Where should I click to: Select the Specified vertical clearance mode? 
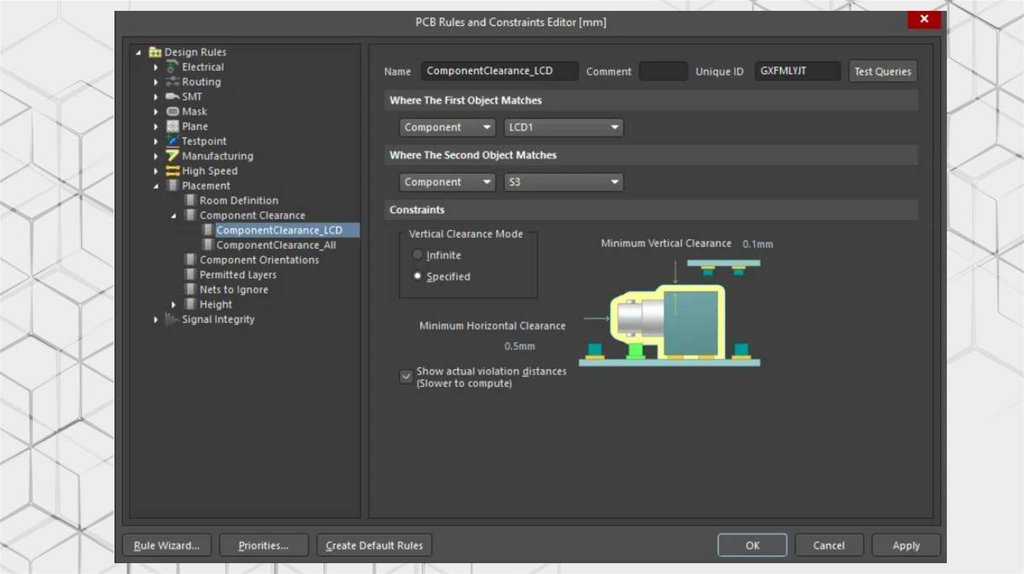click(418, 276)
